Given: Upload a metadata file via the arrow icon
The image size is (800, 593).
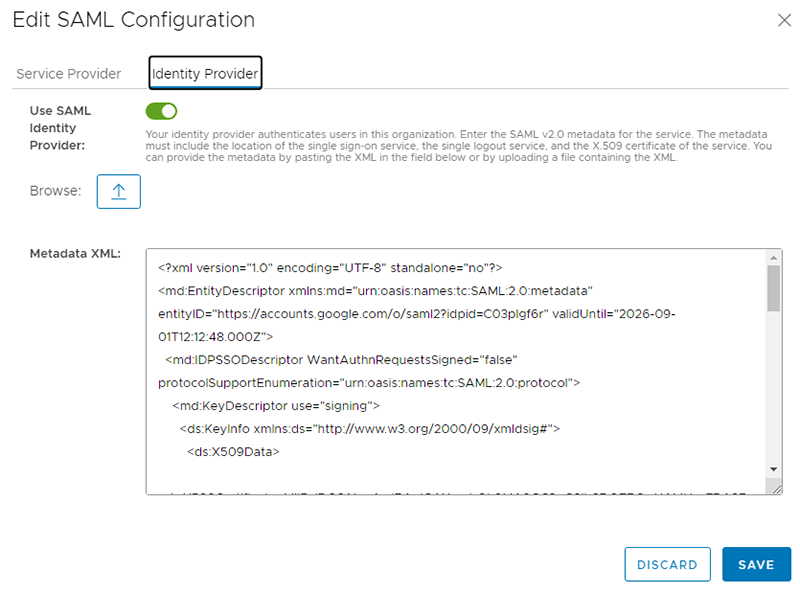Looking at the screenshot, I should click(x=118, y=191).
